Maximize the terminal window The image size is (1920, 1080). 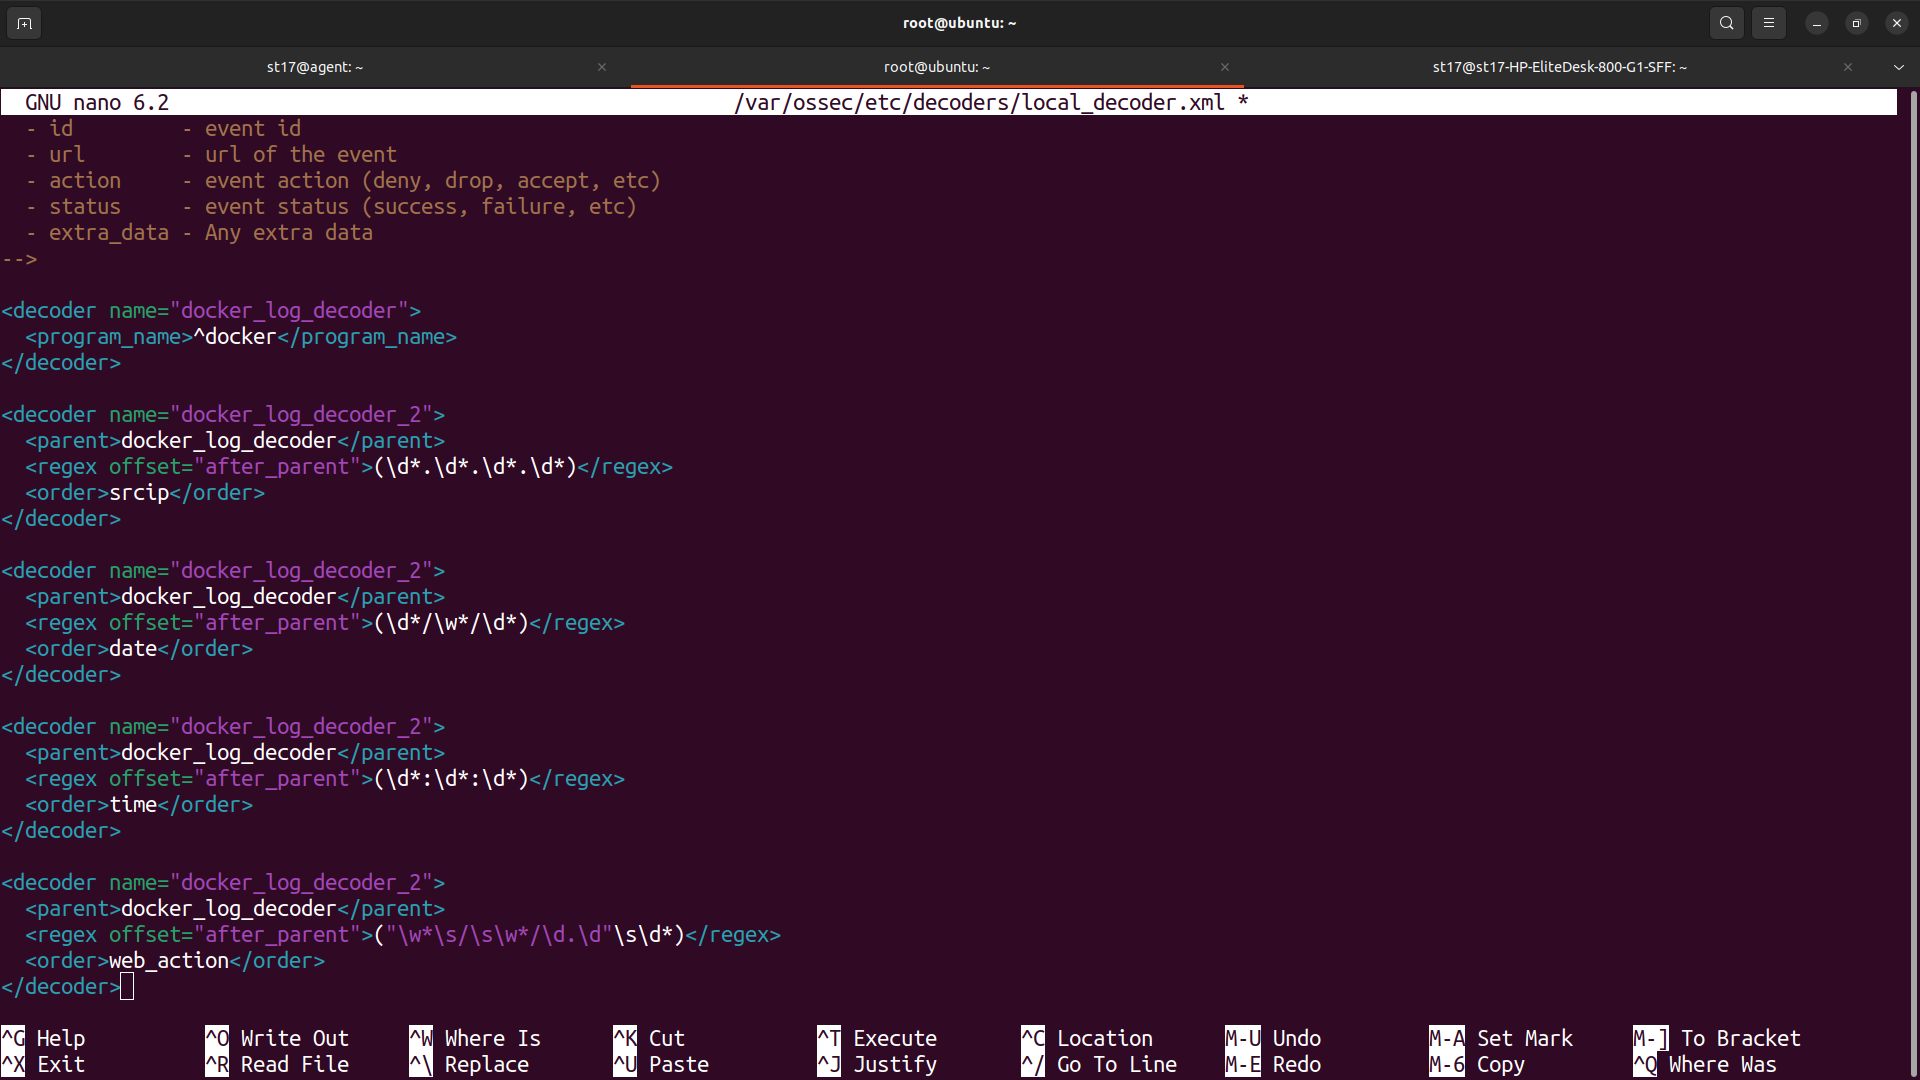1857,23
